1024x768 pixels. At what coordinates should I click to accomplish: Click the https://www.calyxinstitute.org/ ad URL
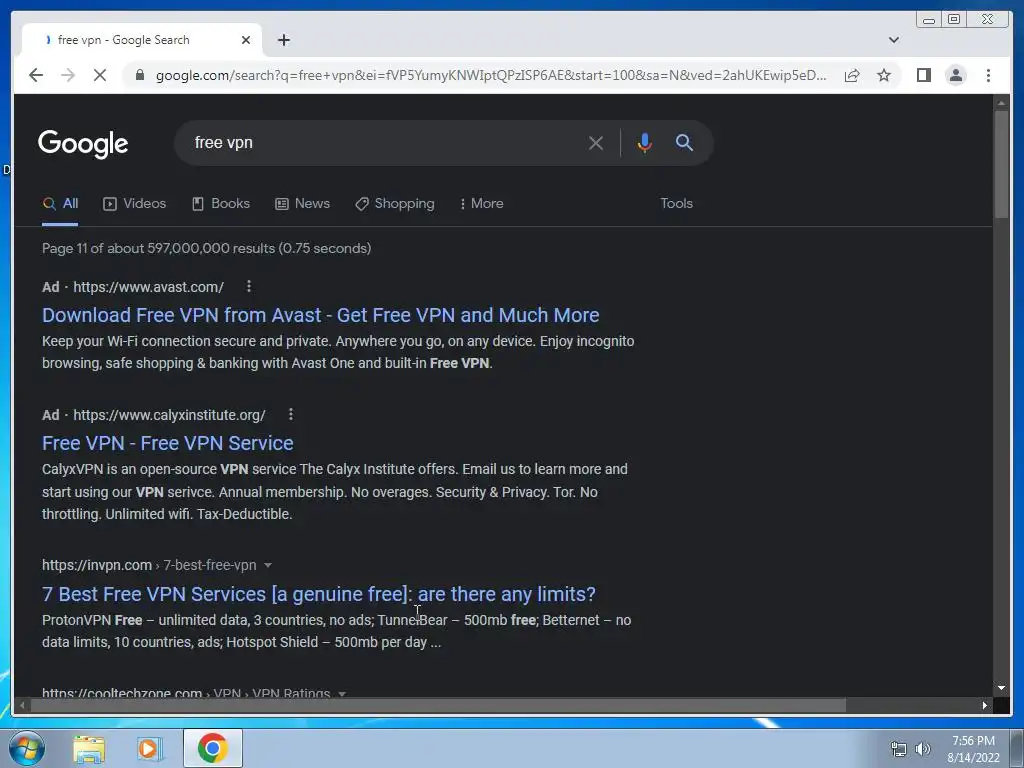(x=169, y=415)
